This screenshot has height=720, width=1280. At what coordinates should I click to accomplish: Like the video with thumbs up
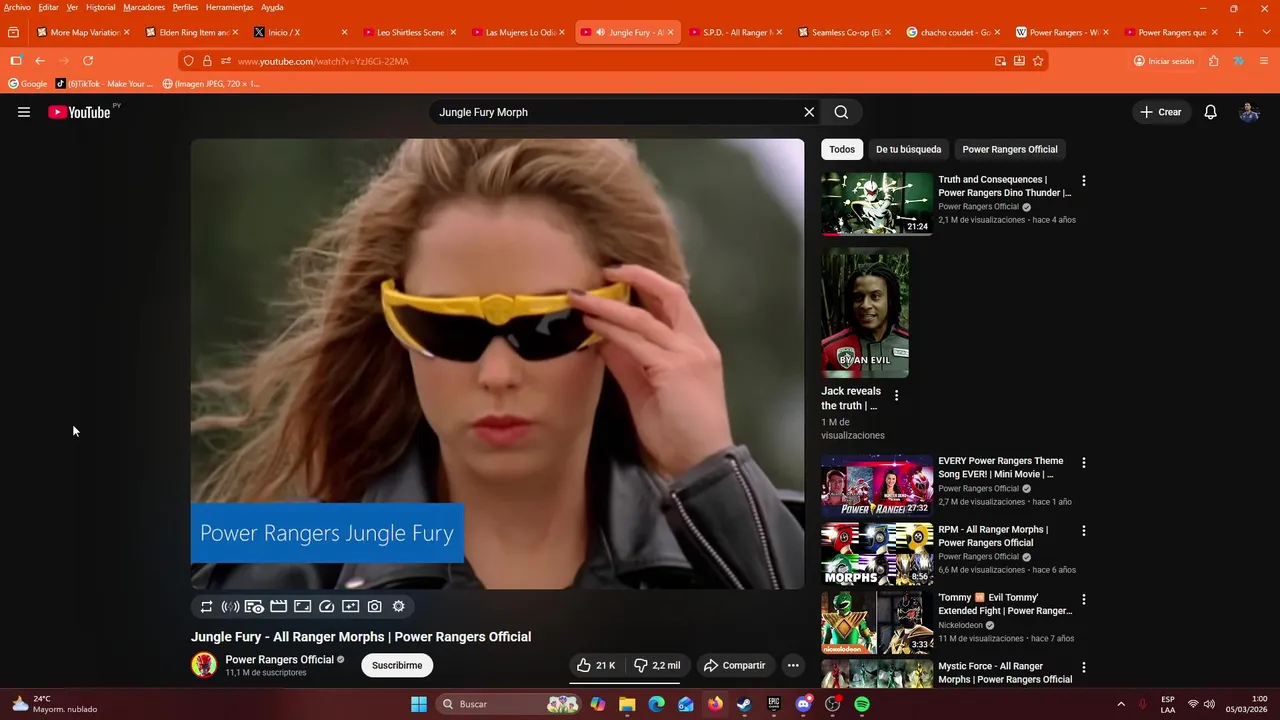pyautogui.click(x=596, y=665)
